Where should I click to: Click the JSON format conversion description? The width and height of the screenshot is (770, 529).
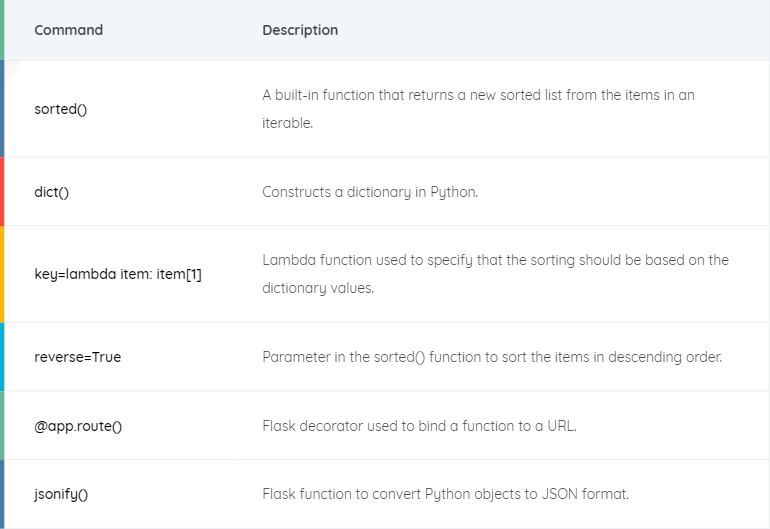click(x=445, y=494)
